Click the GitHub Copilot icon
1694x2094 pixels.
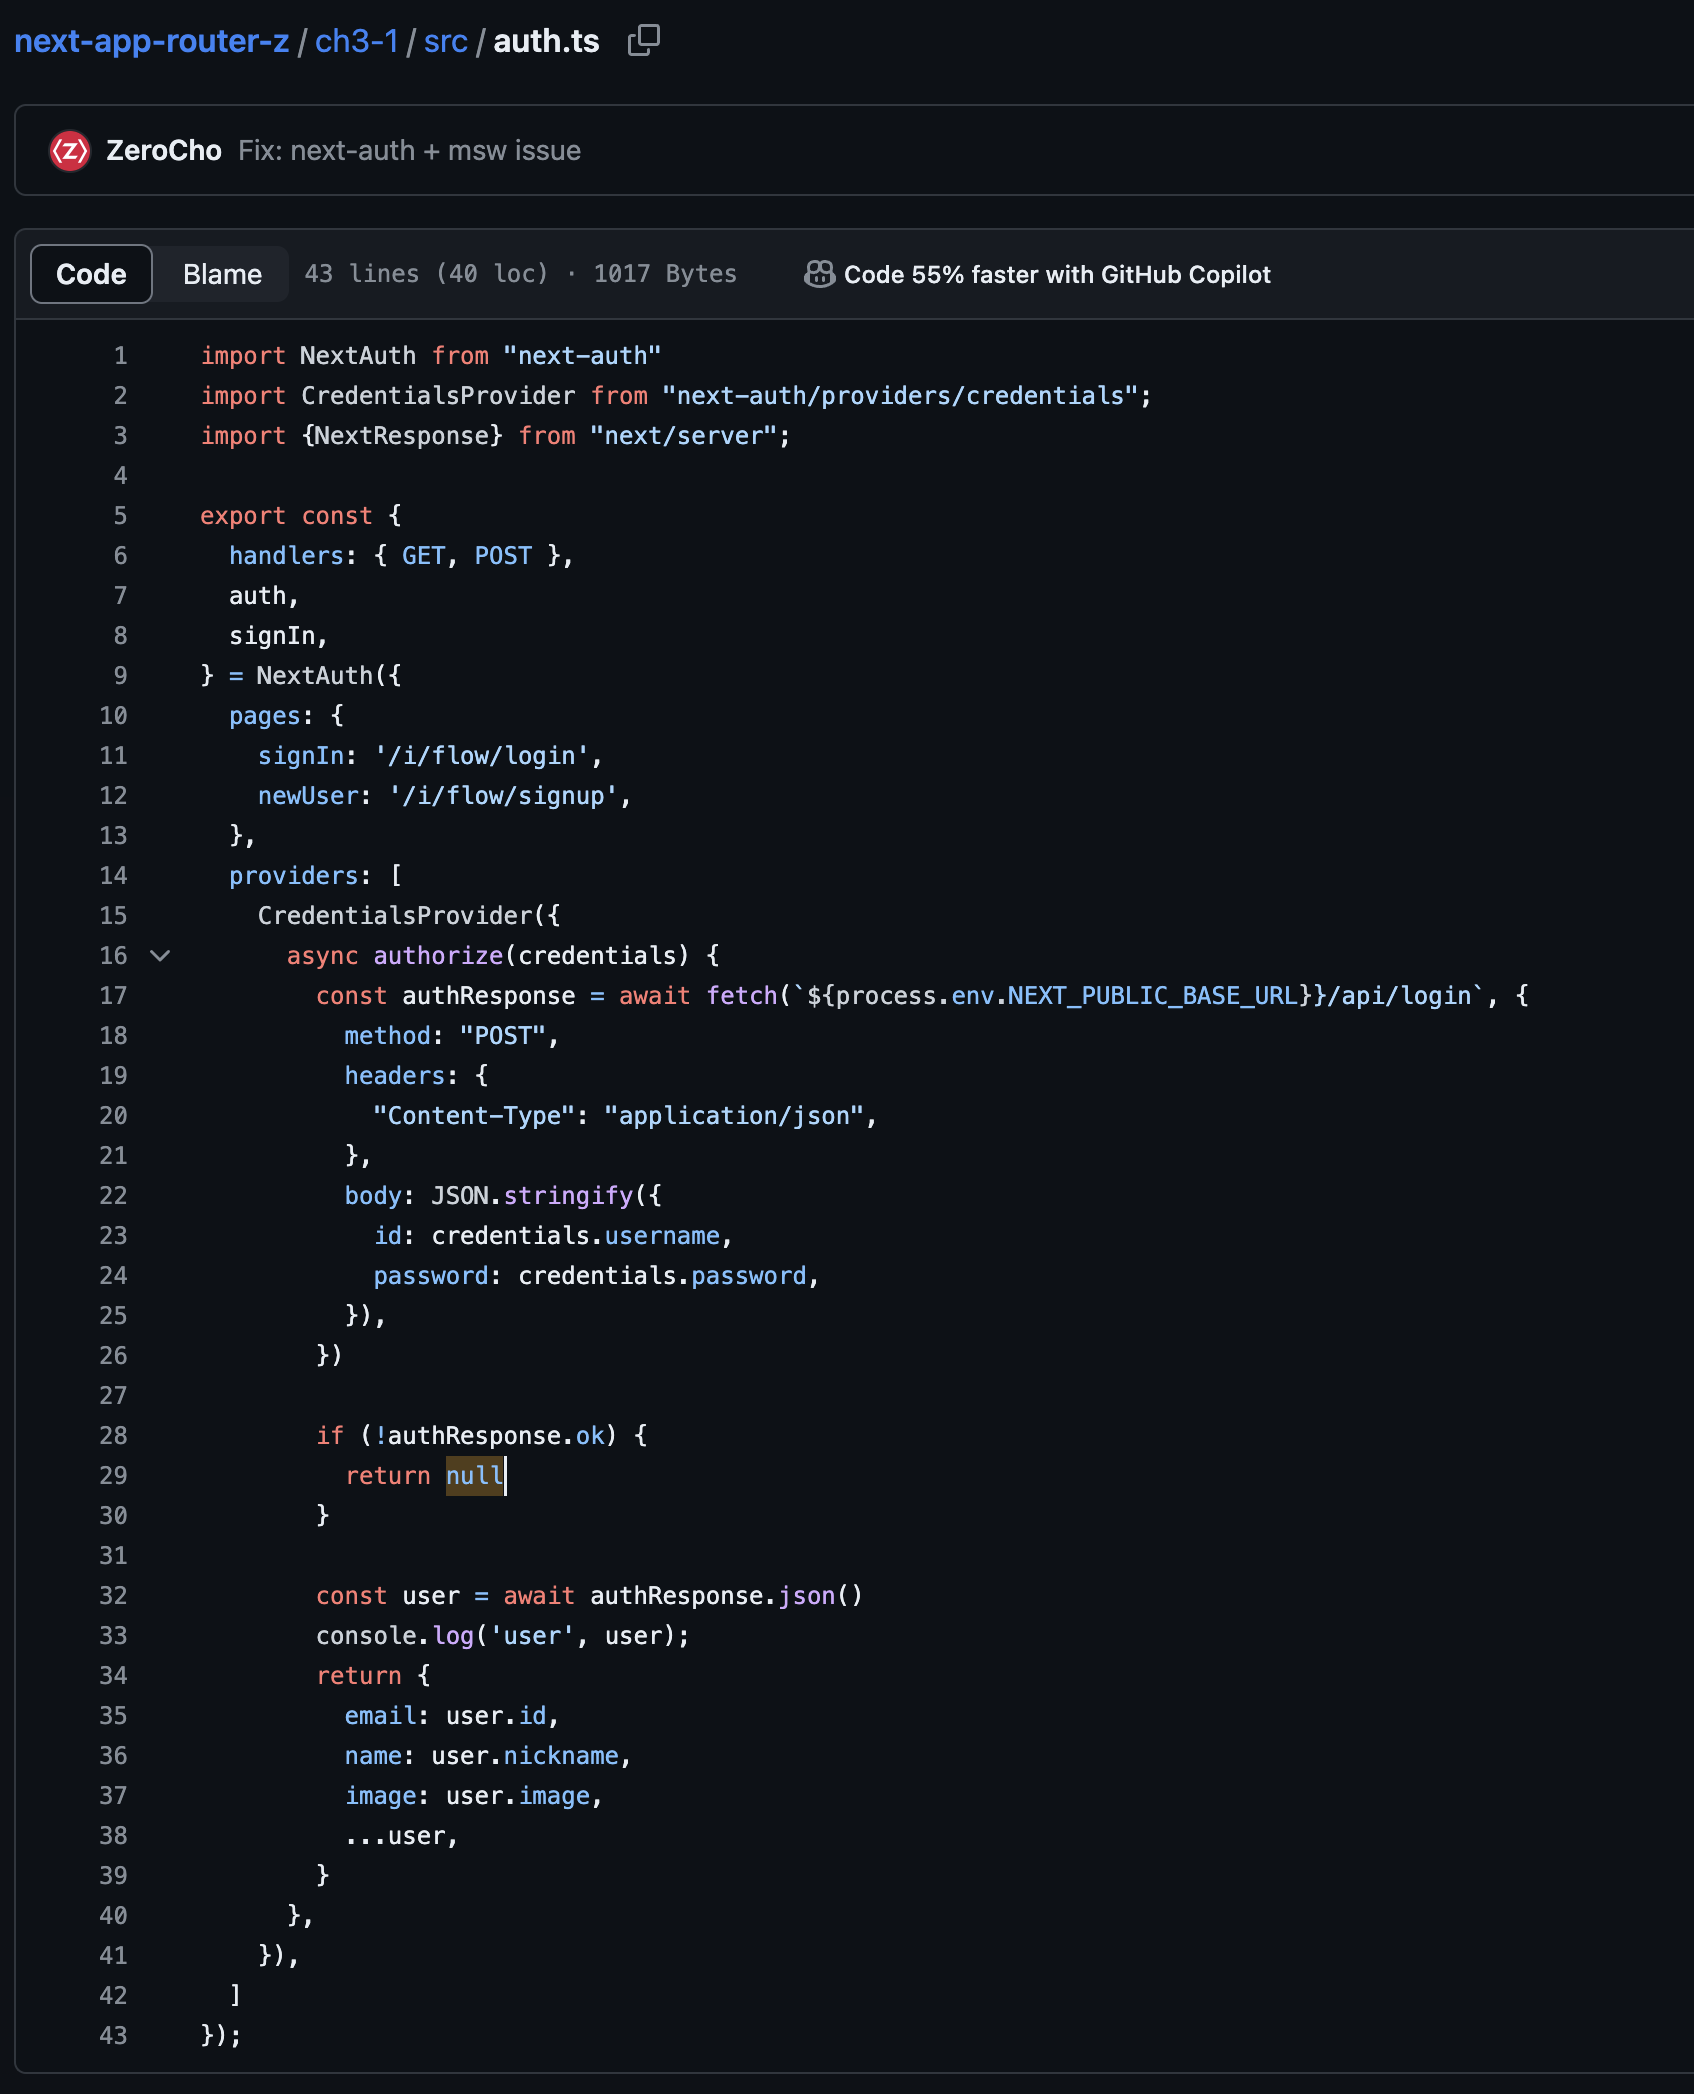point(819,274)
